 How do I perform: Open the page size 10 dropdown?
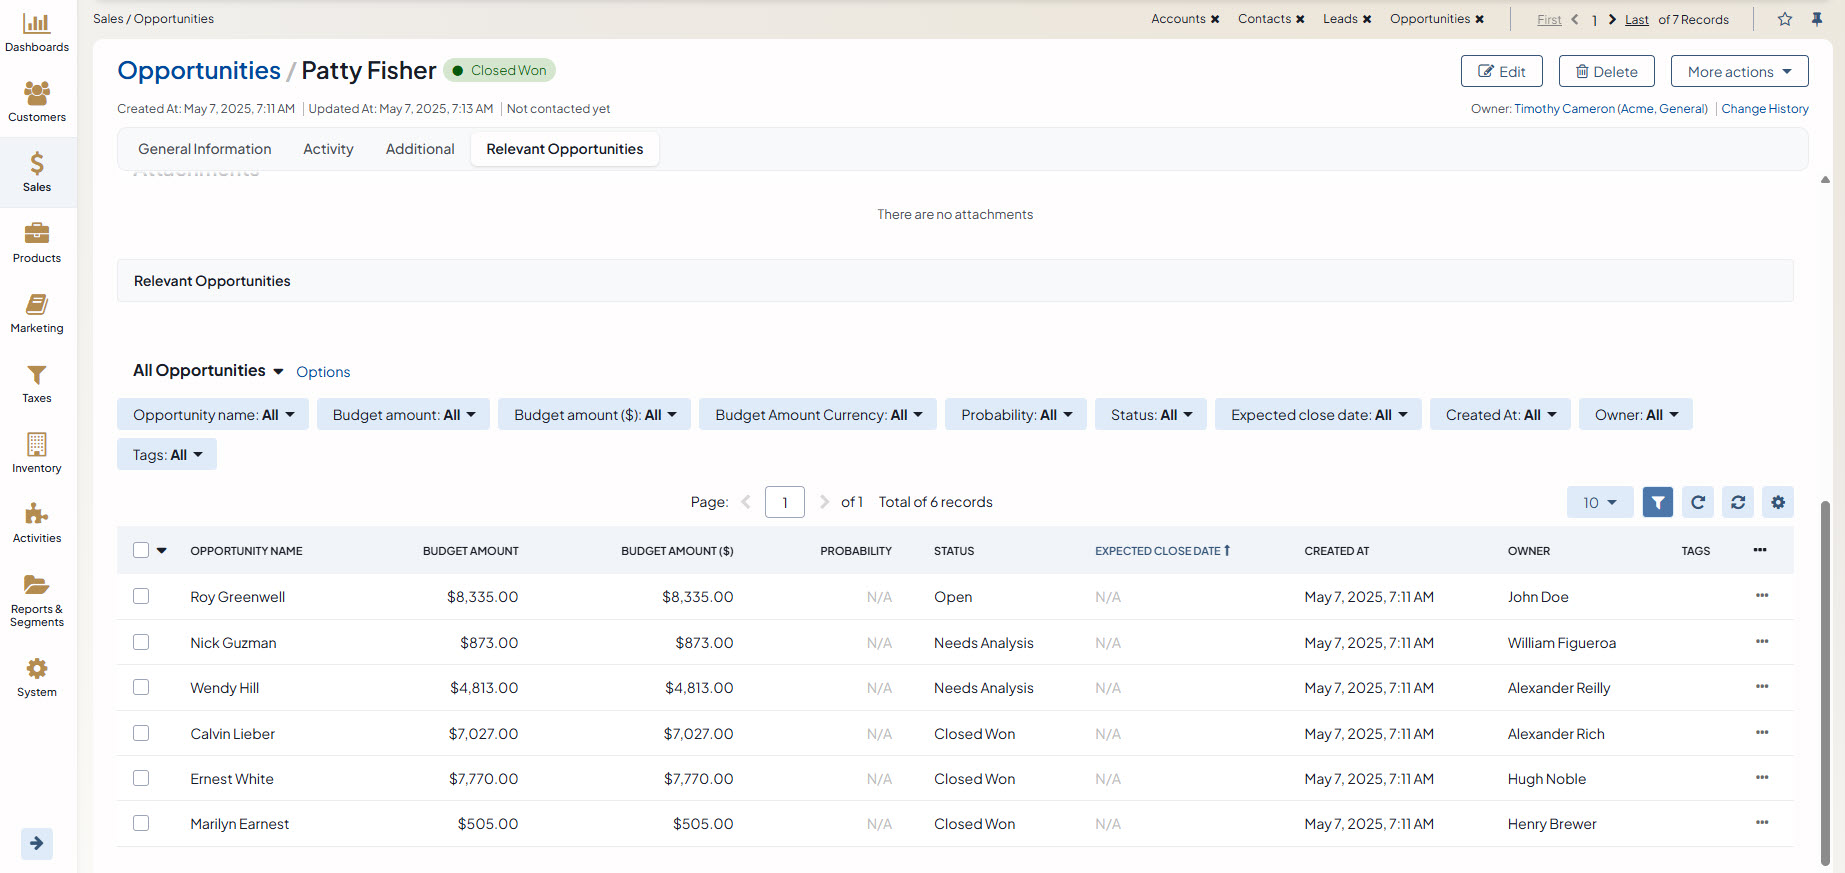point(1599,502)
